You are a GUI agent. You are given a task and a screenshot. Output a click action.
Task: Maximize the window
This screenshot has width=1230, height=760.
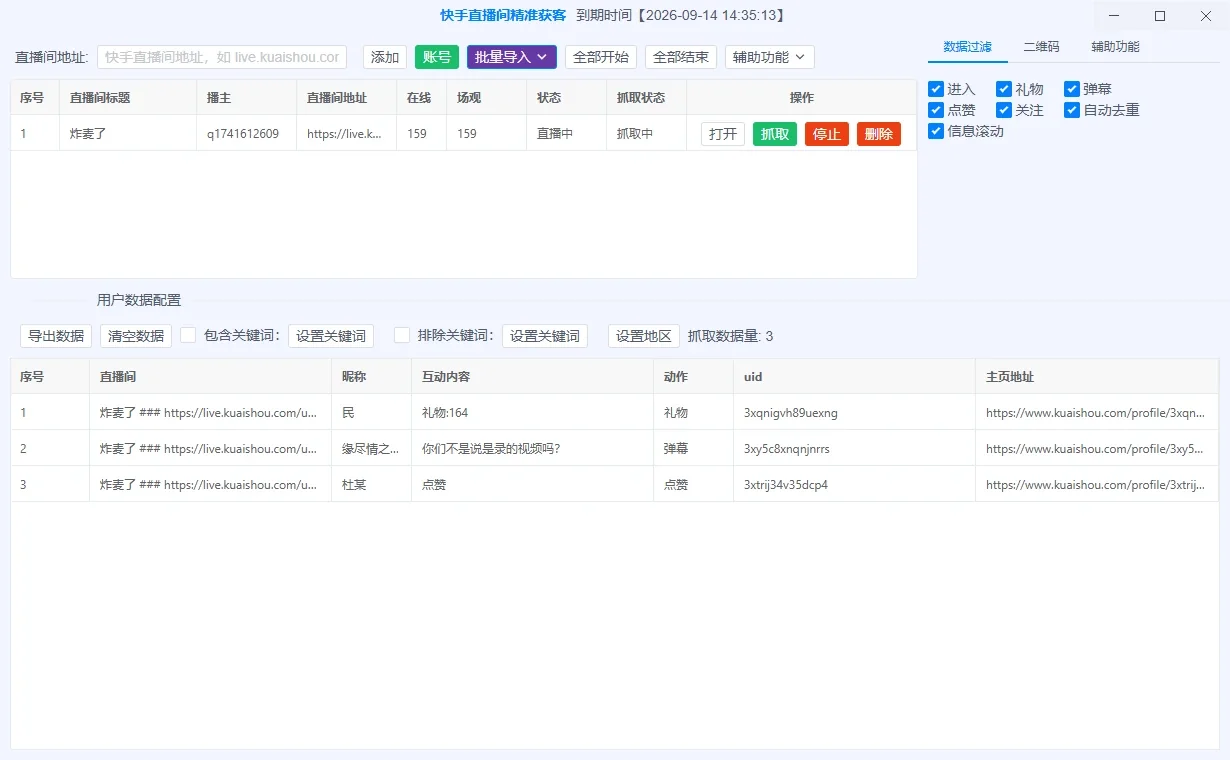pyautogui.click(x=1160, y=16)
